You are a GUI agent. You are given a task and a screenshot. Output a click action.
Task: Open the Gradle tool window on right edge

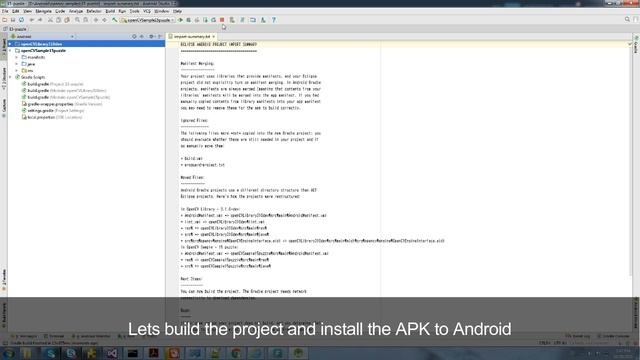pyautogui.click(x=636, y=44)
